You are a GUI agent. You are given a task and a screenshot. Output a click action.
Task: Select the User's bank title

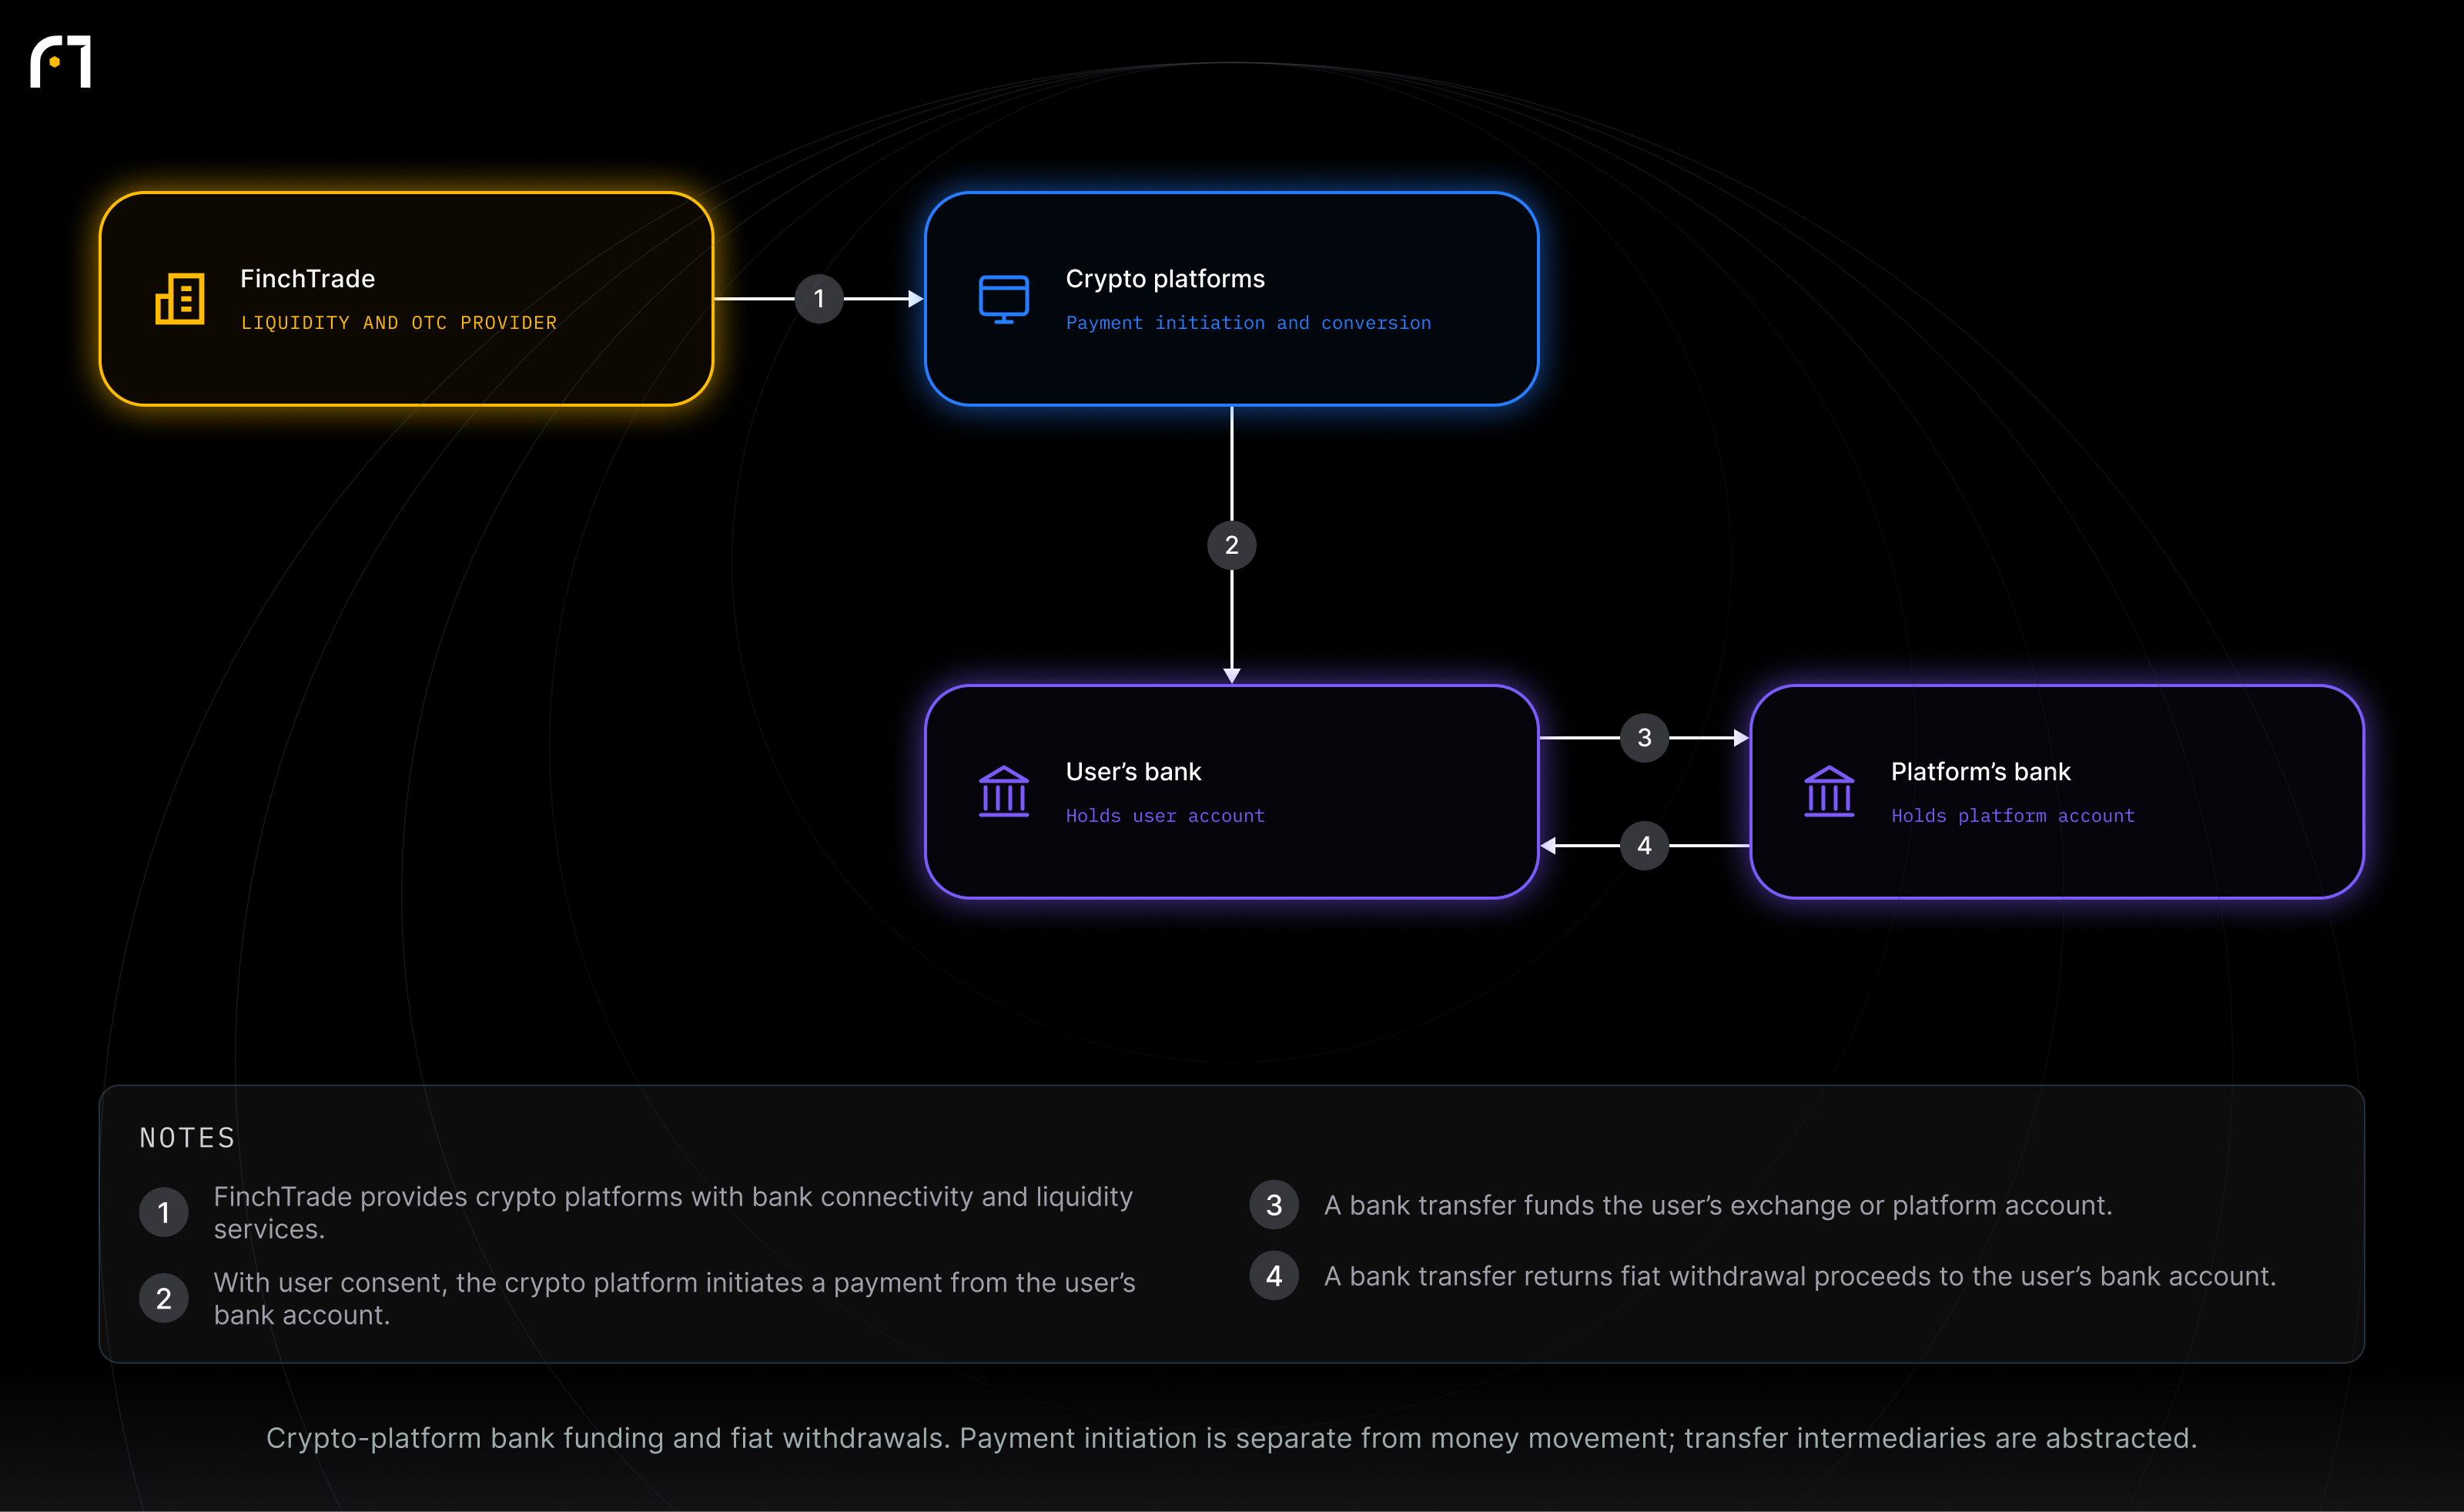[x=1133, y=772]
